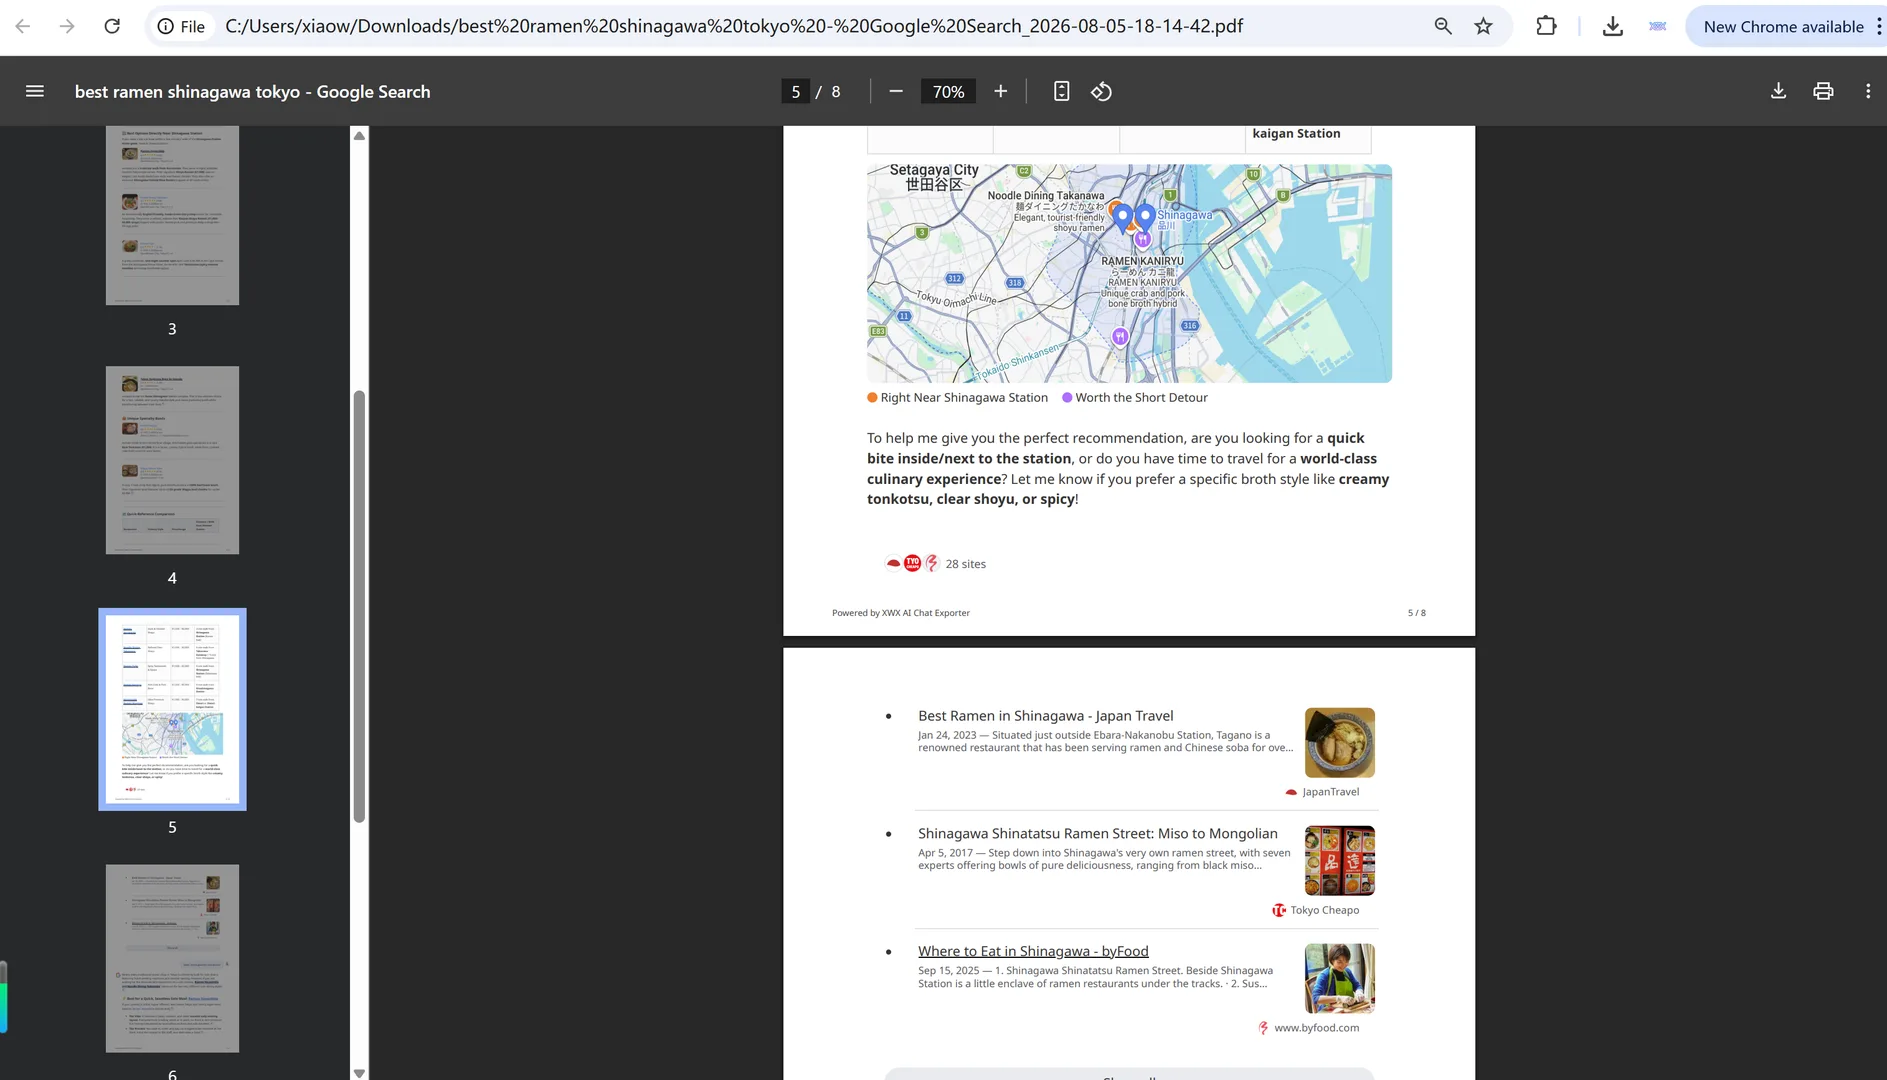Bookmark this tab with the star
This screenshot has width=1887, height=1080.
click(x=1483, y=26)
